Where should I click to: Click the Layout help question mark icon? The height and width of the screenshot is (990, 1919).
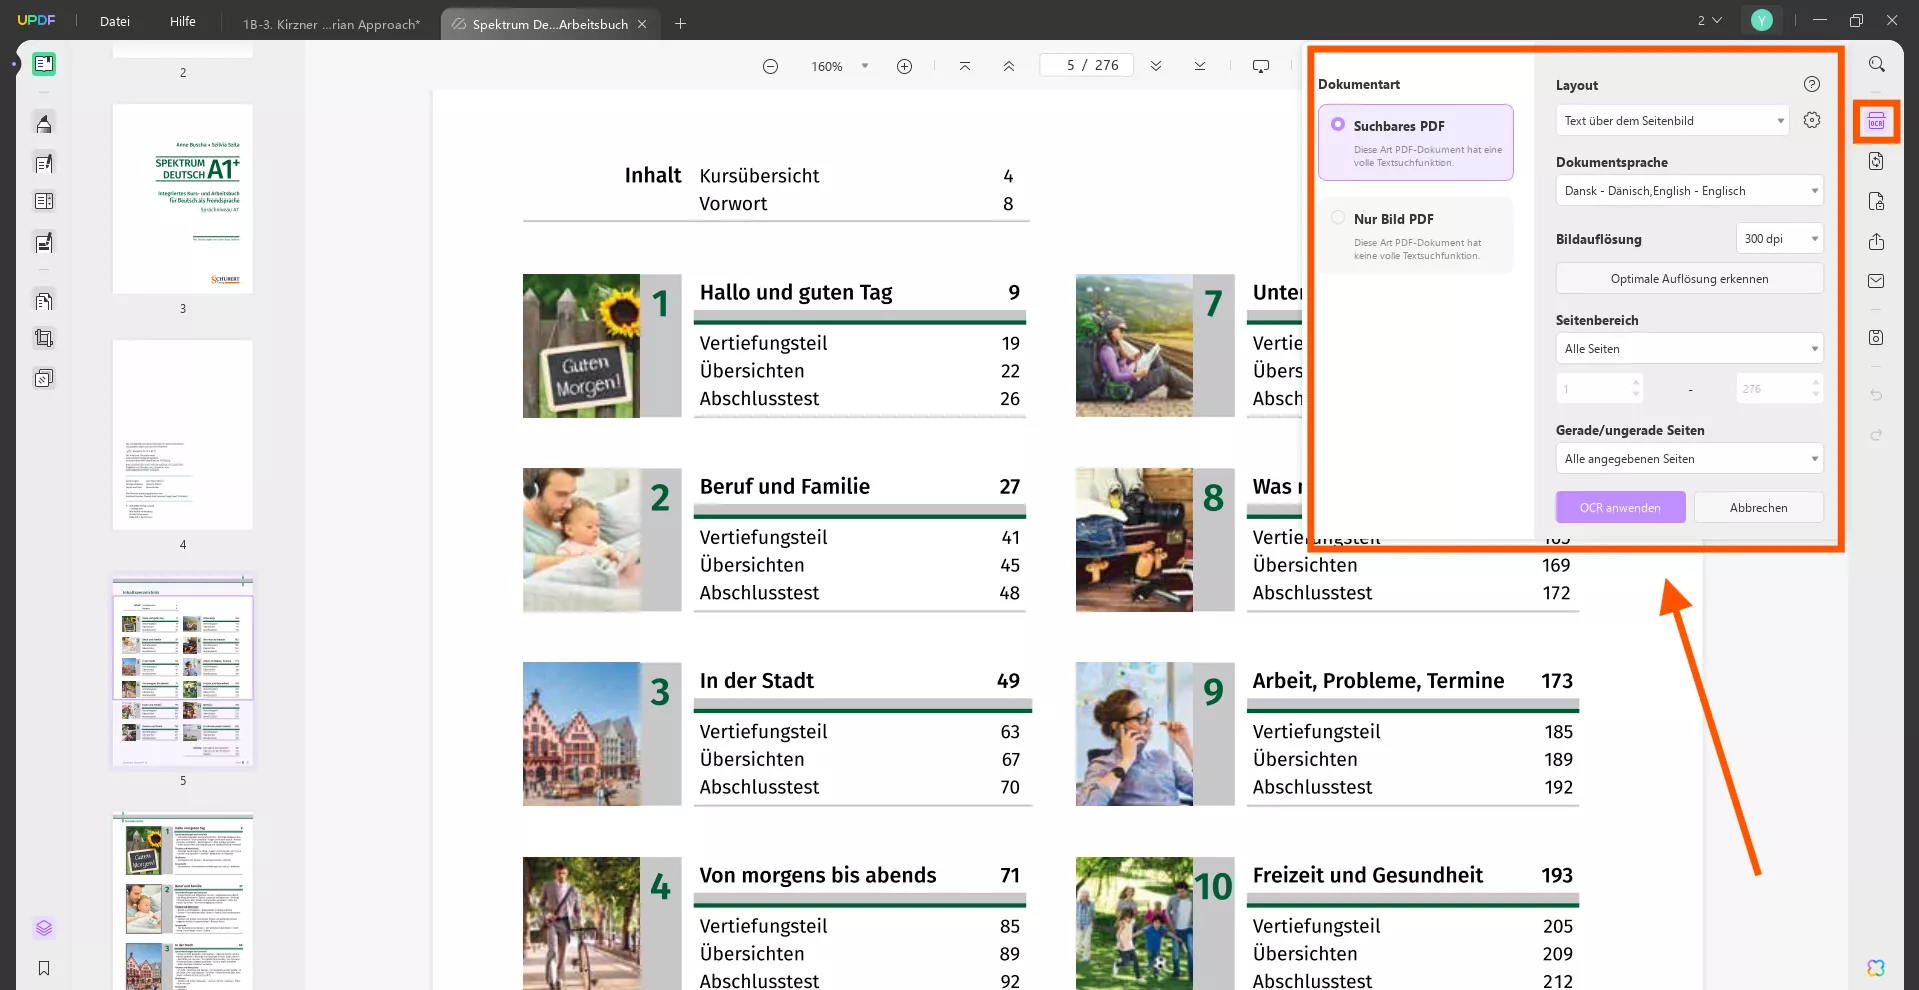point(1811,85)
